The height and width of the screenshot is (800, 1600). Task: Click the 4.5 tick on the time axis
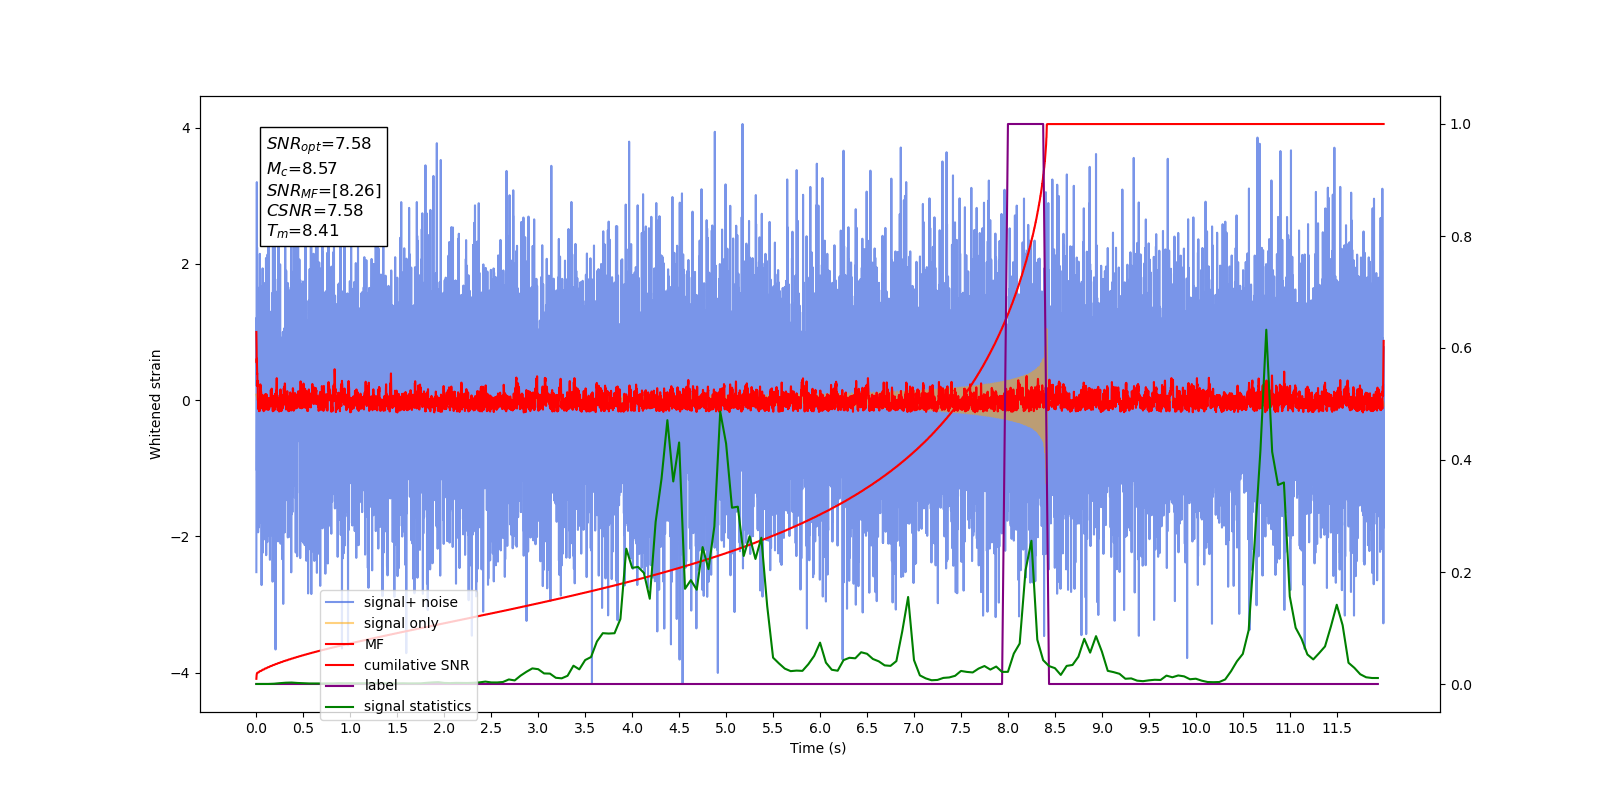tap(679, 728)
